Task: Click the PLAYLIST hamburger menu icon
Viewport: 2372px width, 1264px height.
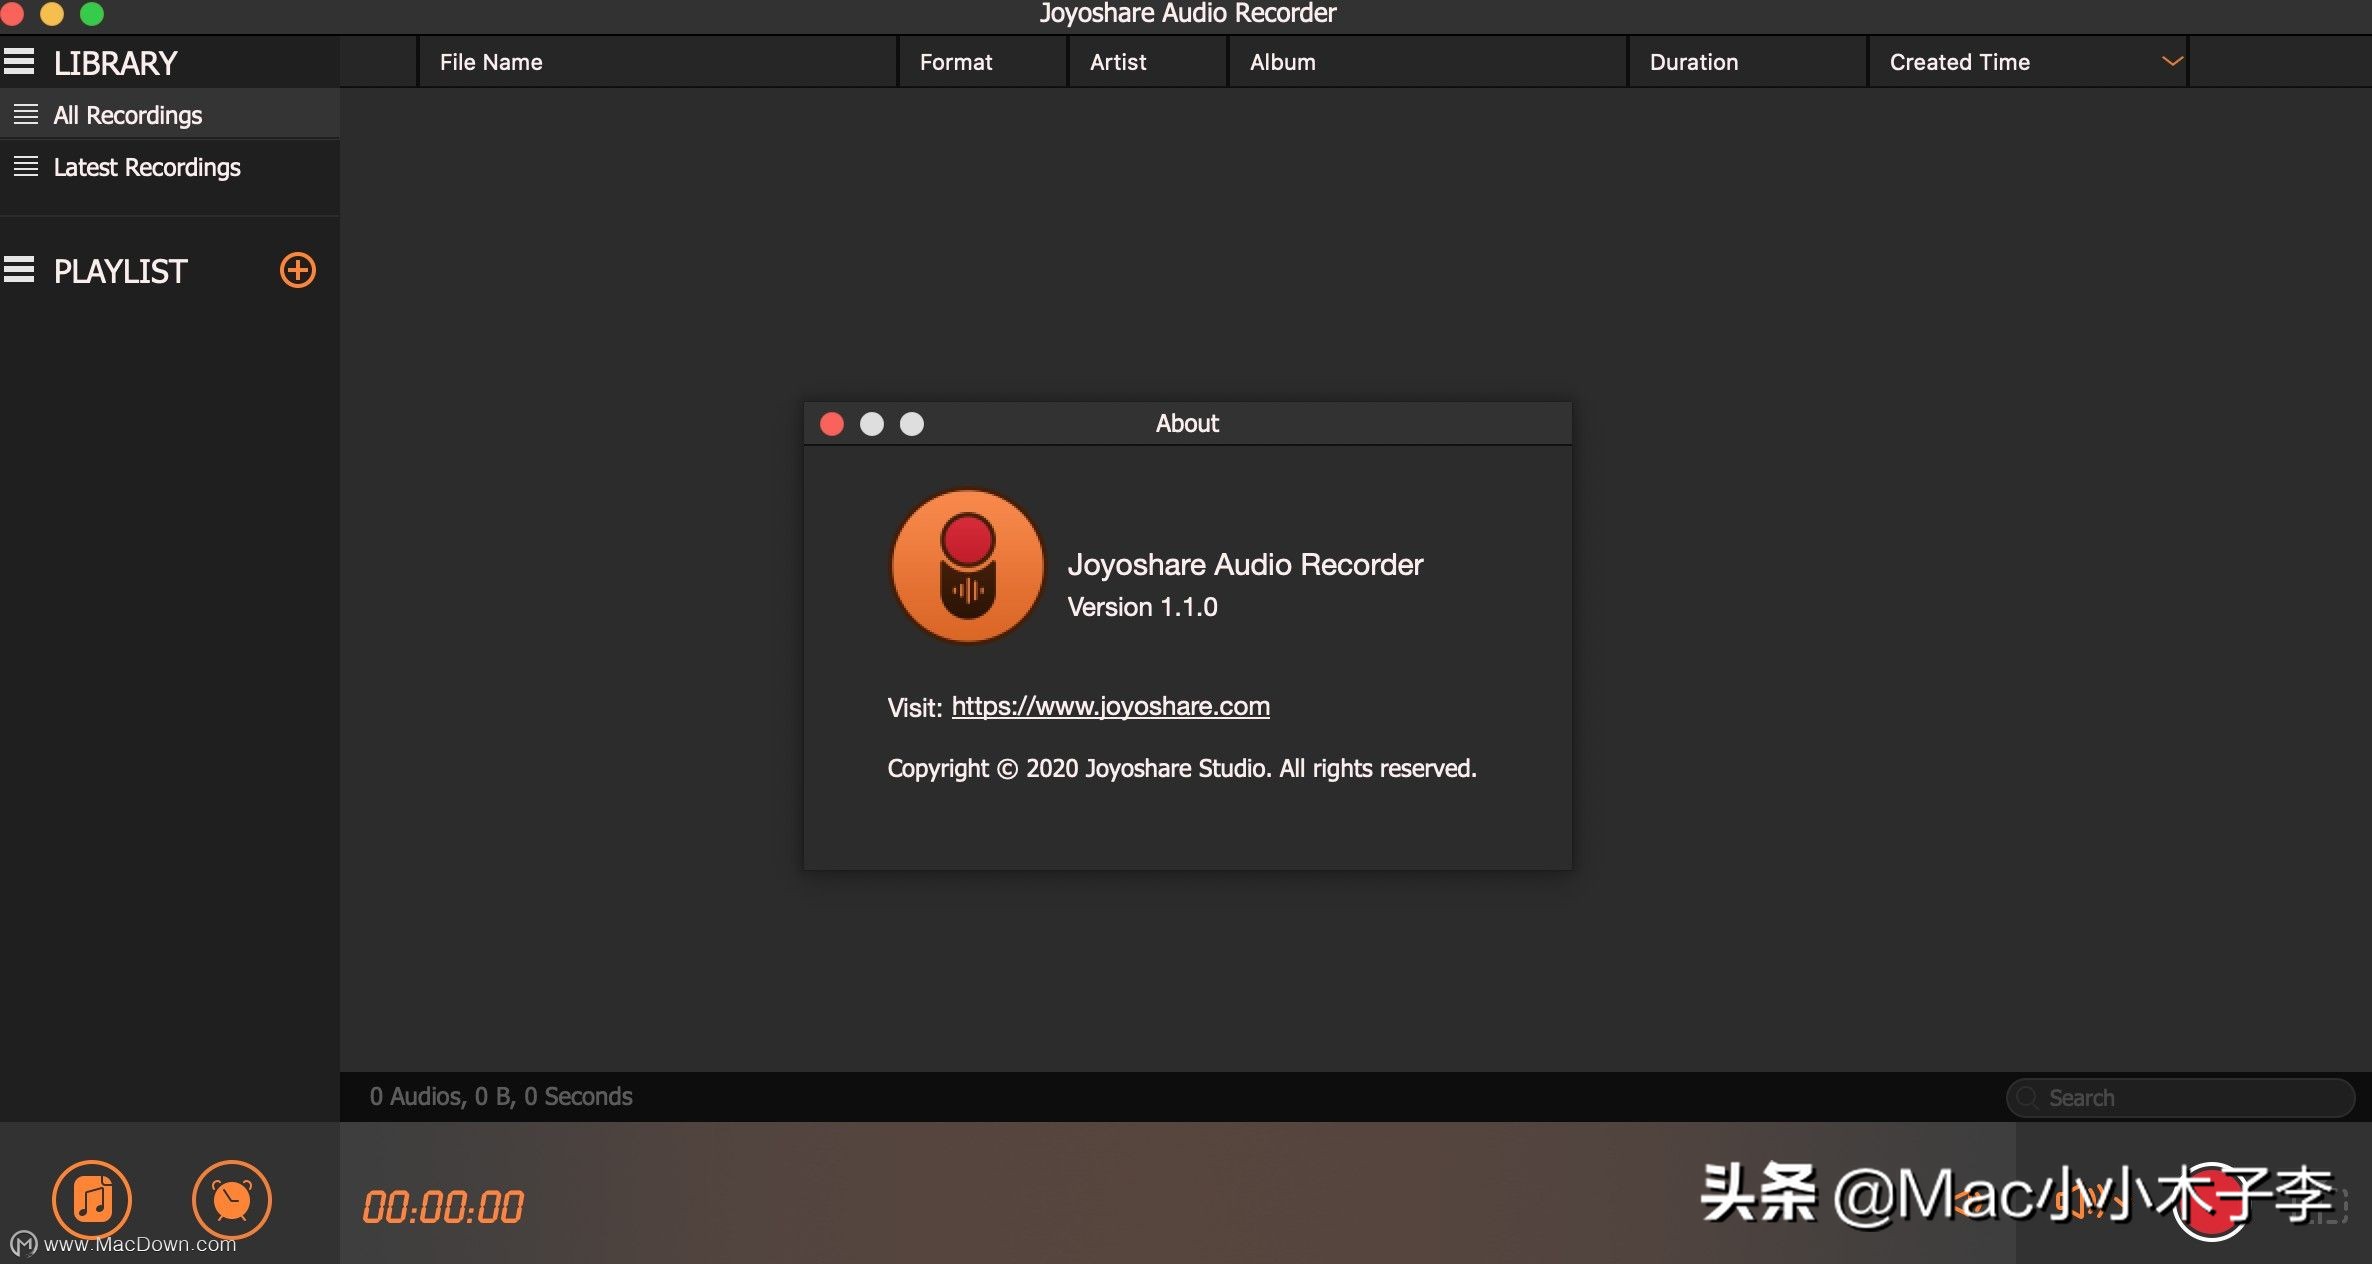Action: click(19, 270)
